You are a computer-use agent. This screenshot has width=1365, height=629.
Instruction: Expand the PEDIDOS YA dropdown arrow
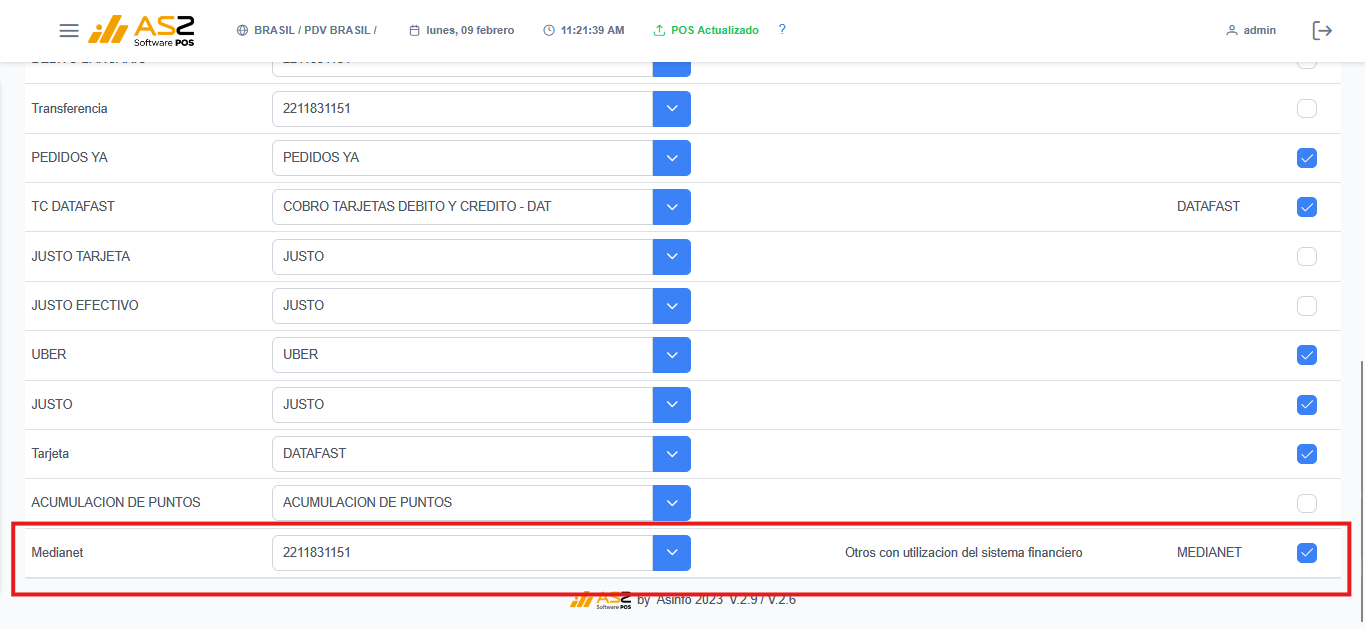tap(672, 158)
